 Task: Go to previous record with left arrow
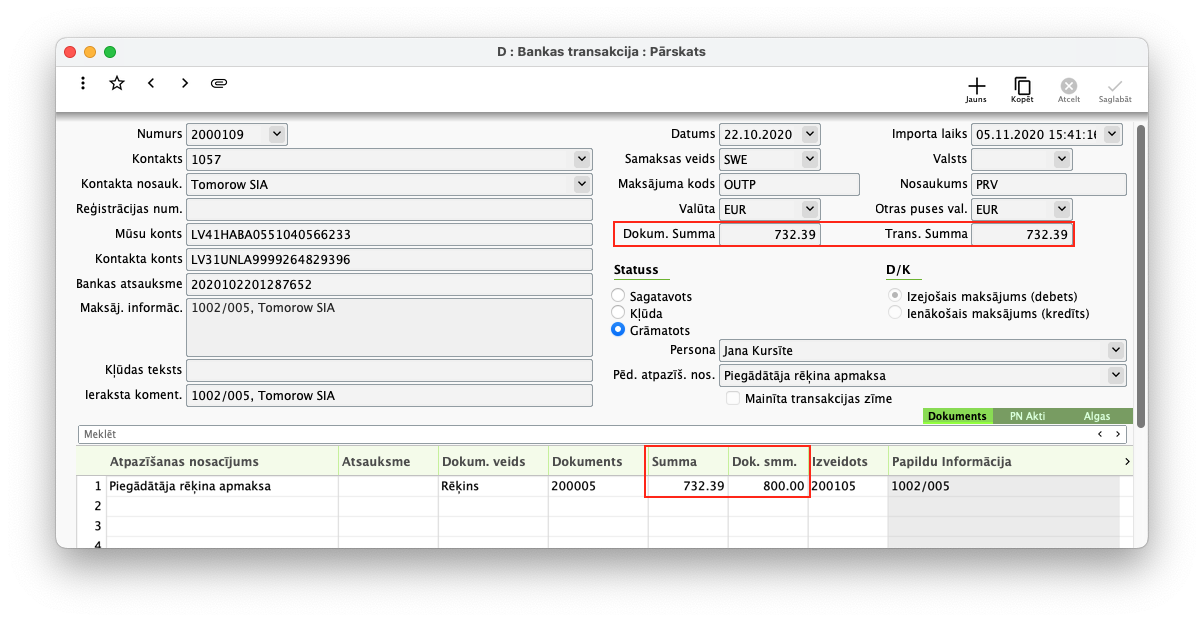[151, 83]
